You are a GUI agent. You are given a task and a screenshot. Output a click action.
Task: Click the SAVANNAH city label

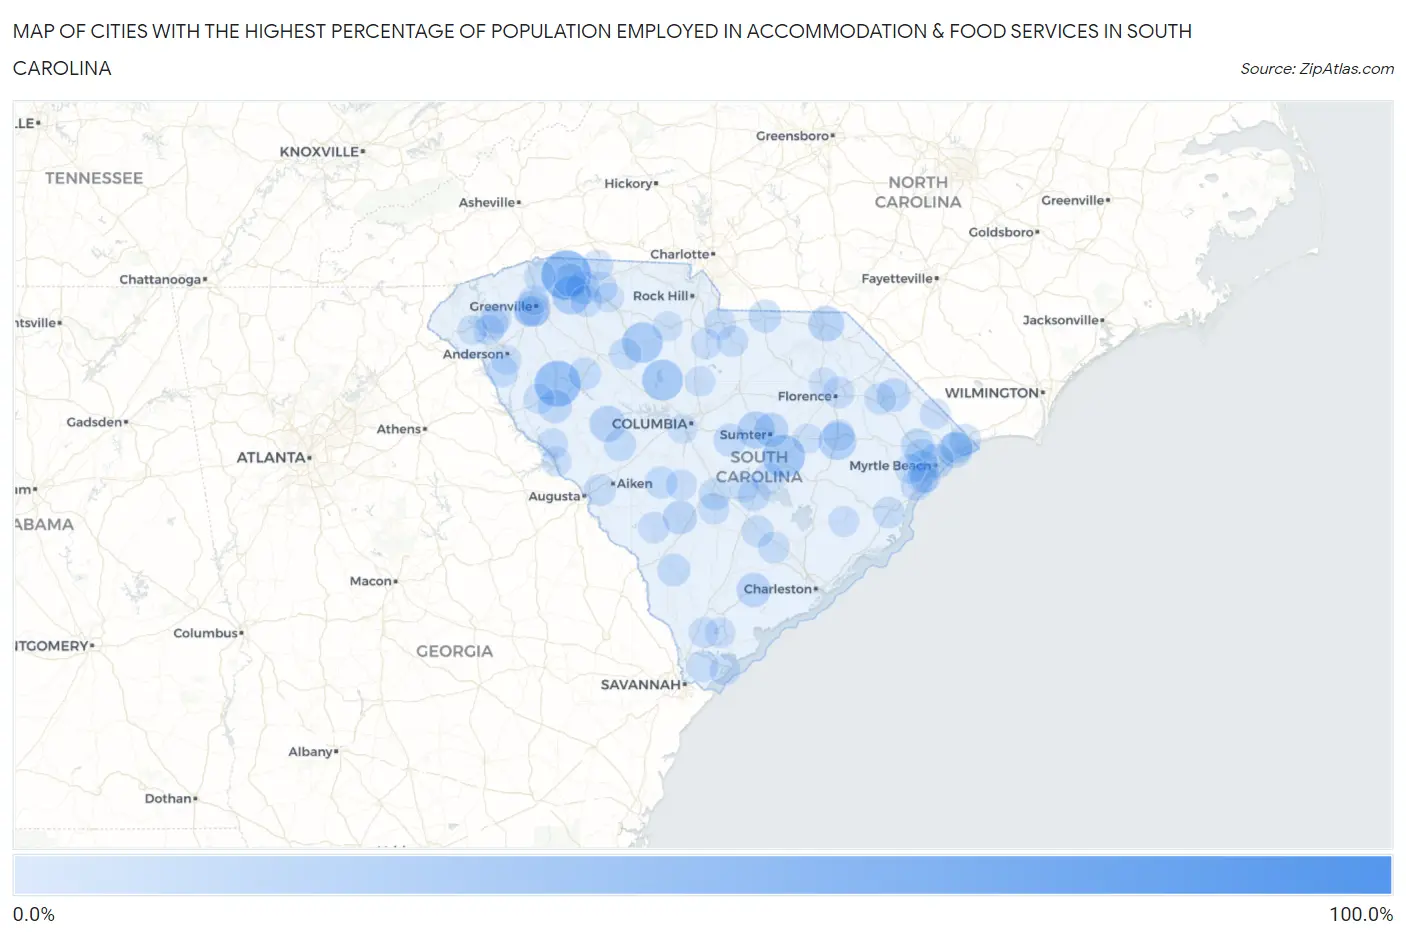point(644,685)
